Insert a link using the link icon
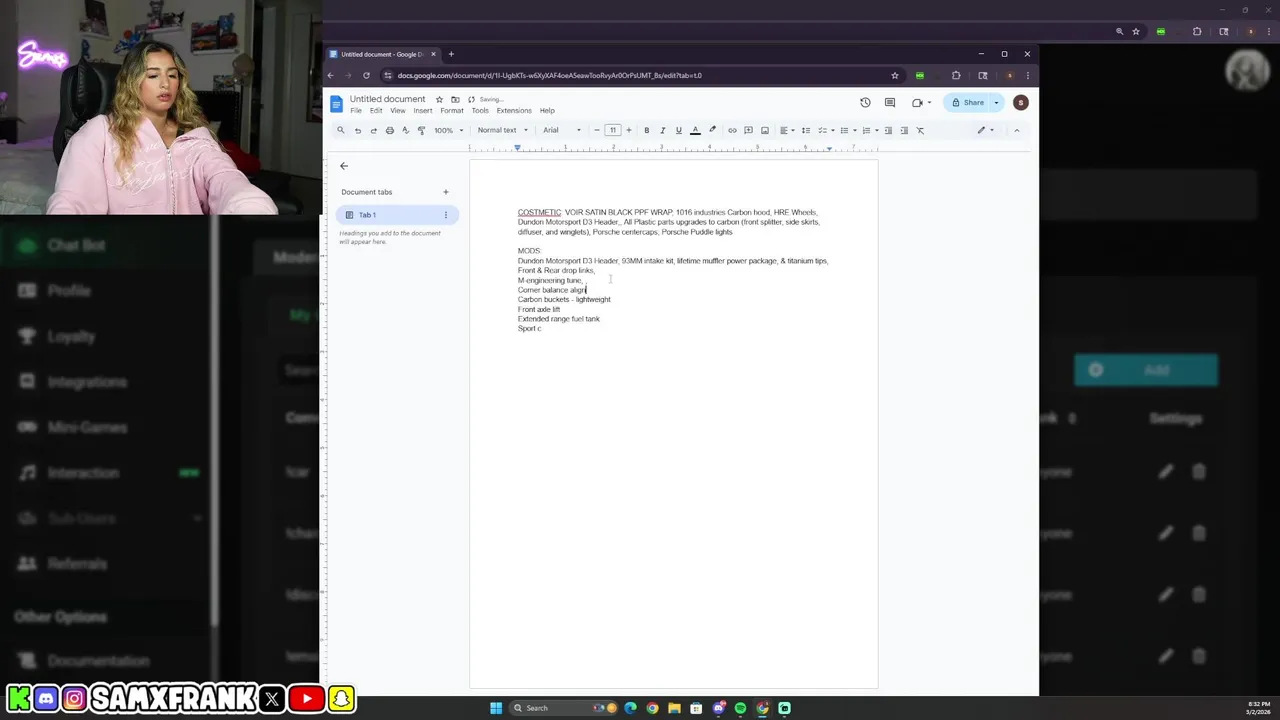The image size is (1280, 720). tap(732, 130)
